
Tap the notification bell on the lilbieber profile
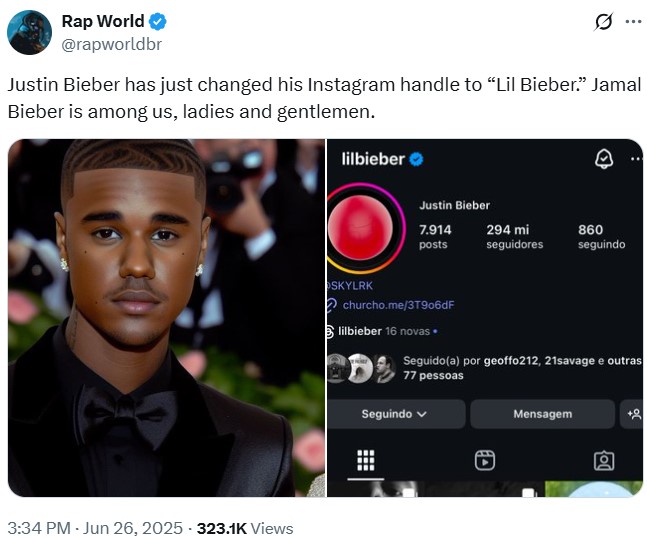(603, 159)
